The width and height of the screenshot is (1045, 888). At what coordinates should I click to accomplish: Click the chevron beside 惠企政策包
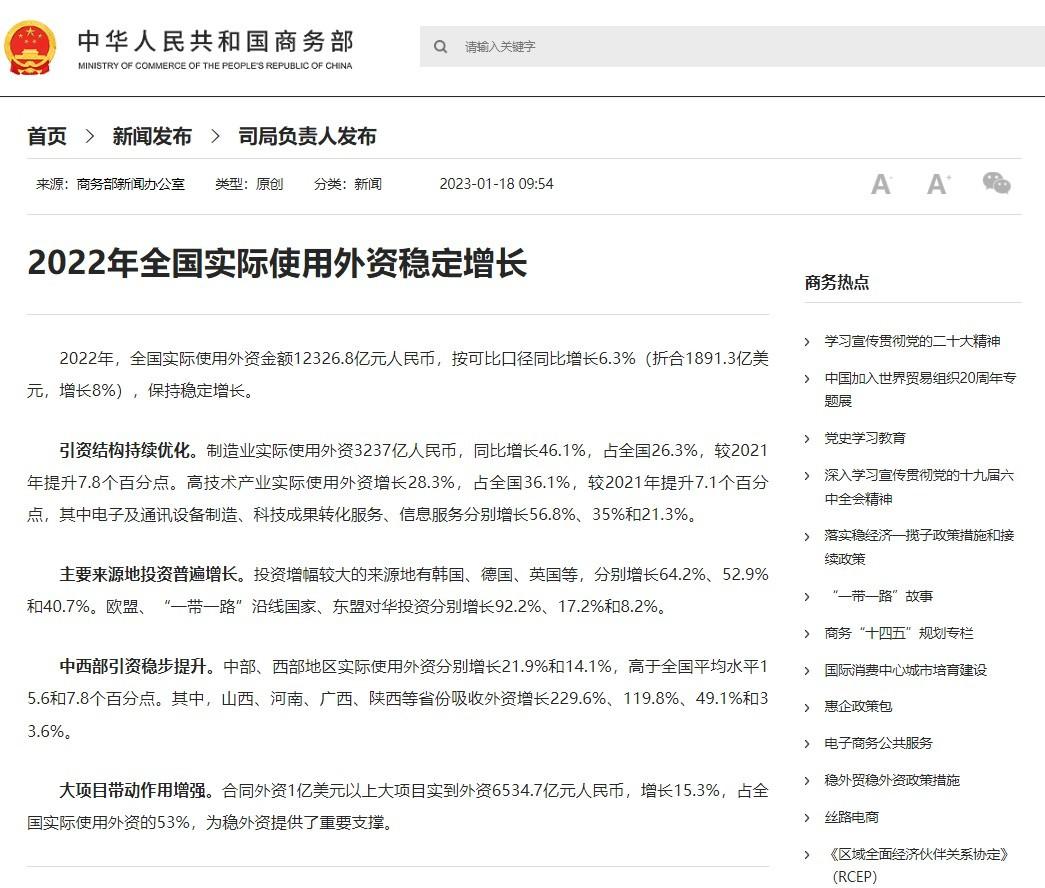(x=807, y=707)
